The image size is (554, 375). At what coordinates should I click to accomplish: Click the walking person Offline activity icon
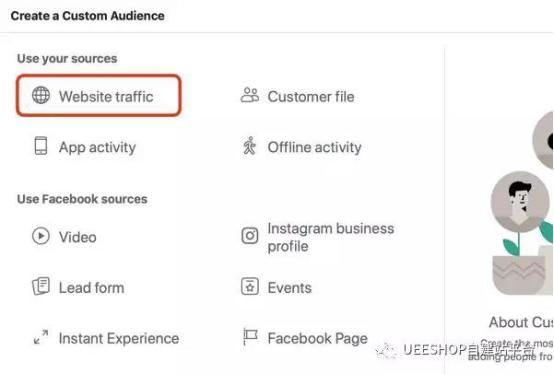[249, 146]
